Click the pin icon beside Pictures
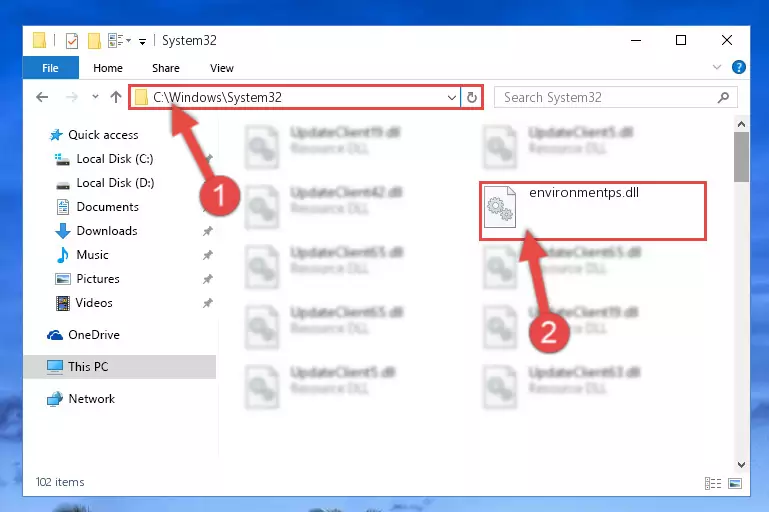The image size is (769, 512). click(x=208, y=279)
